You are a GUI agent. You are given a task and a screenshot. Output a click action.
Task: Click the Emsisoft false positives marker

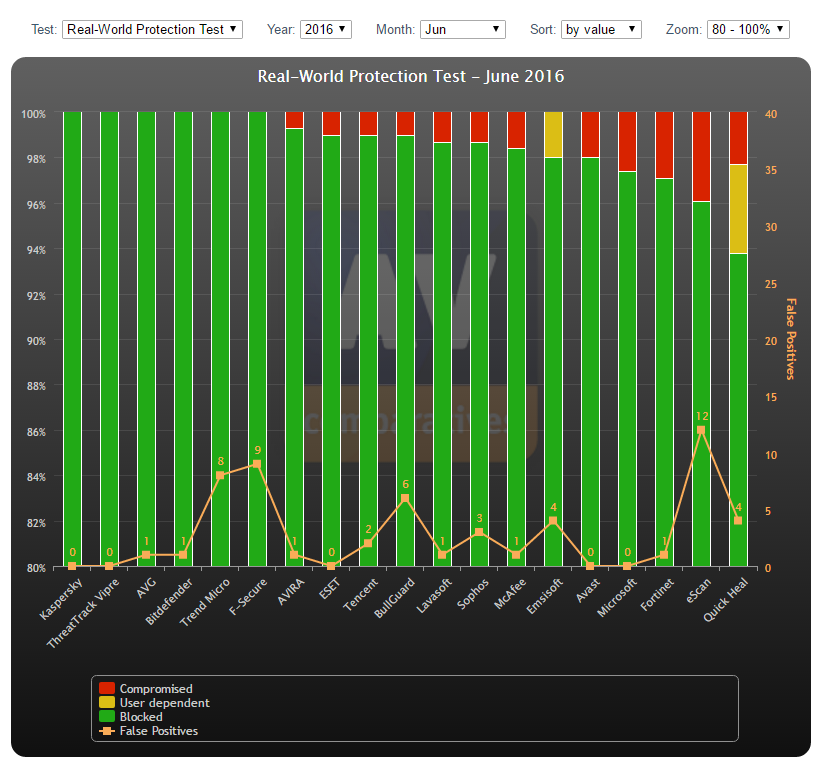[553, 521]
